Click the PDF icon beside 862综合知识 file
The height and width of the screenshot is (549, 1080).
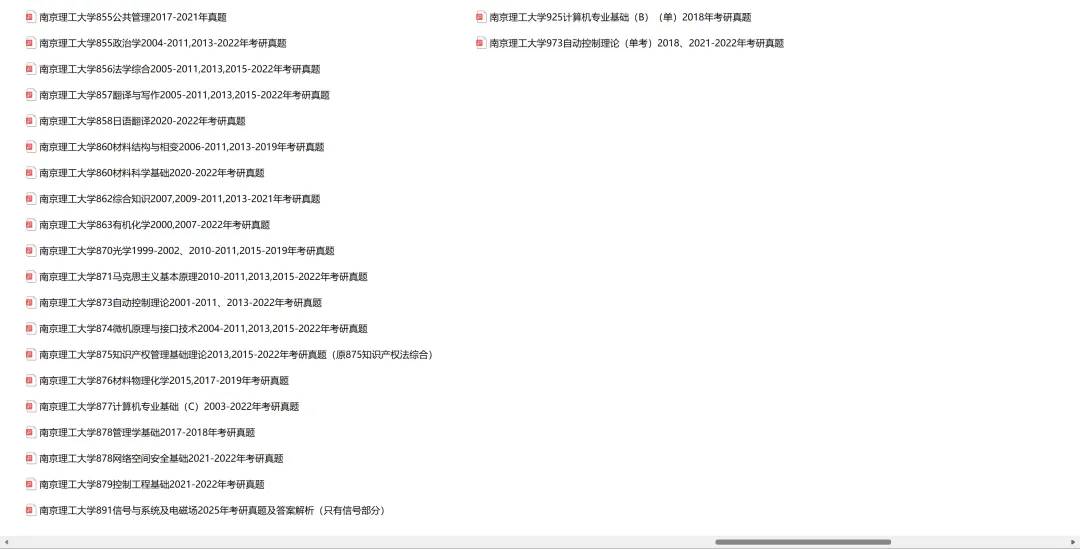[x=30, y=198]
